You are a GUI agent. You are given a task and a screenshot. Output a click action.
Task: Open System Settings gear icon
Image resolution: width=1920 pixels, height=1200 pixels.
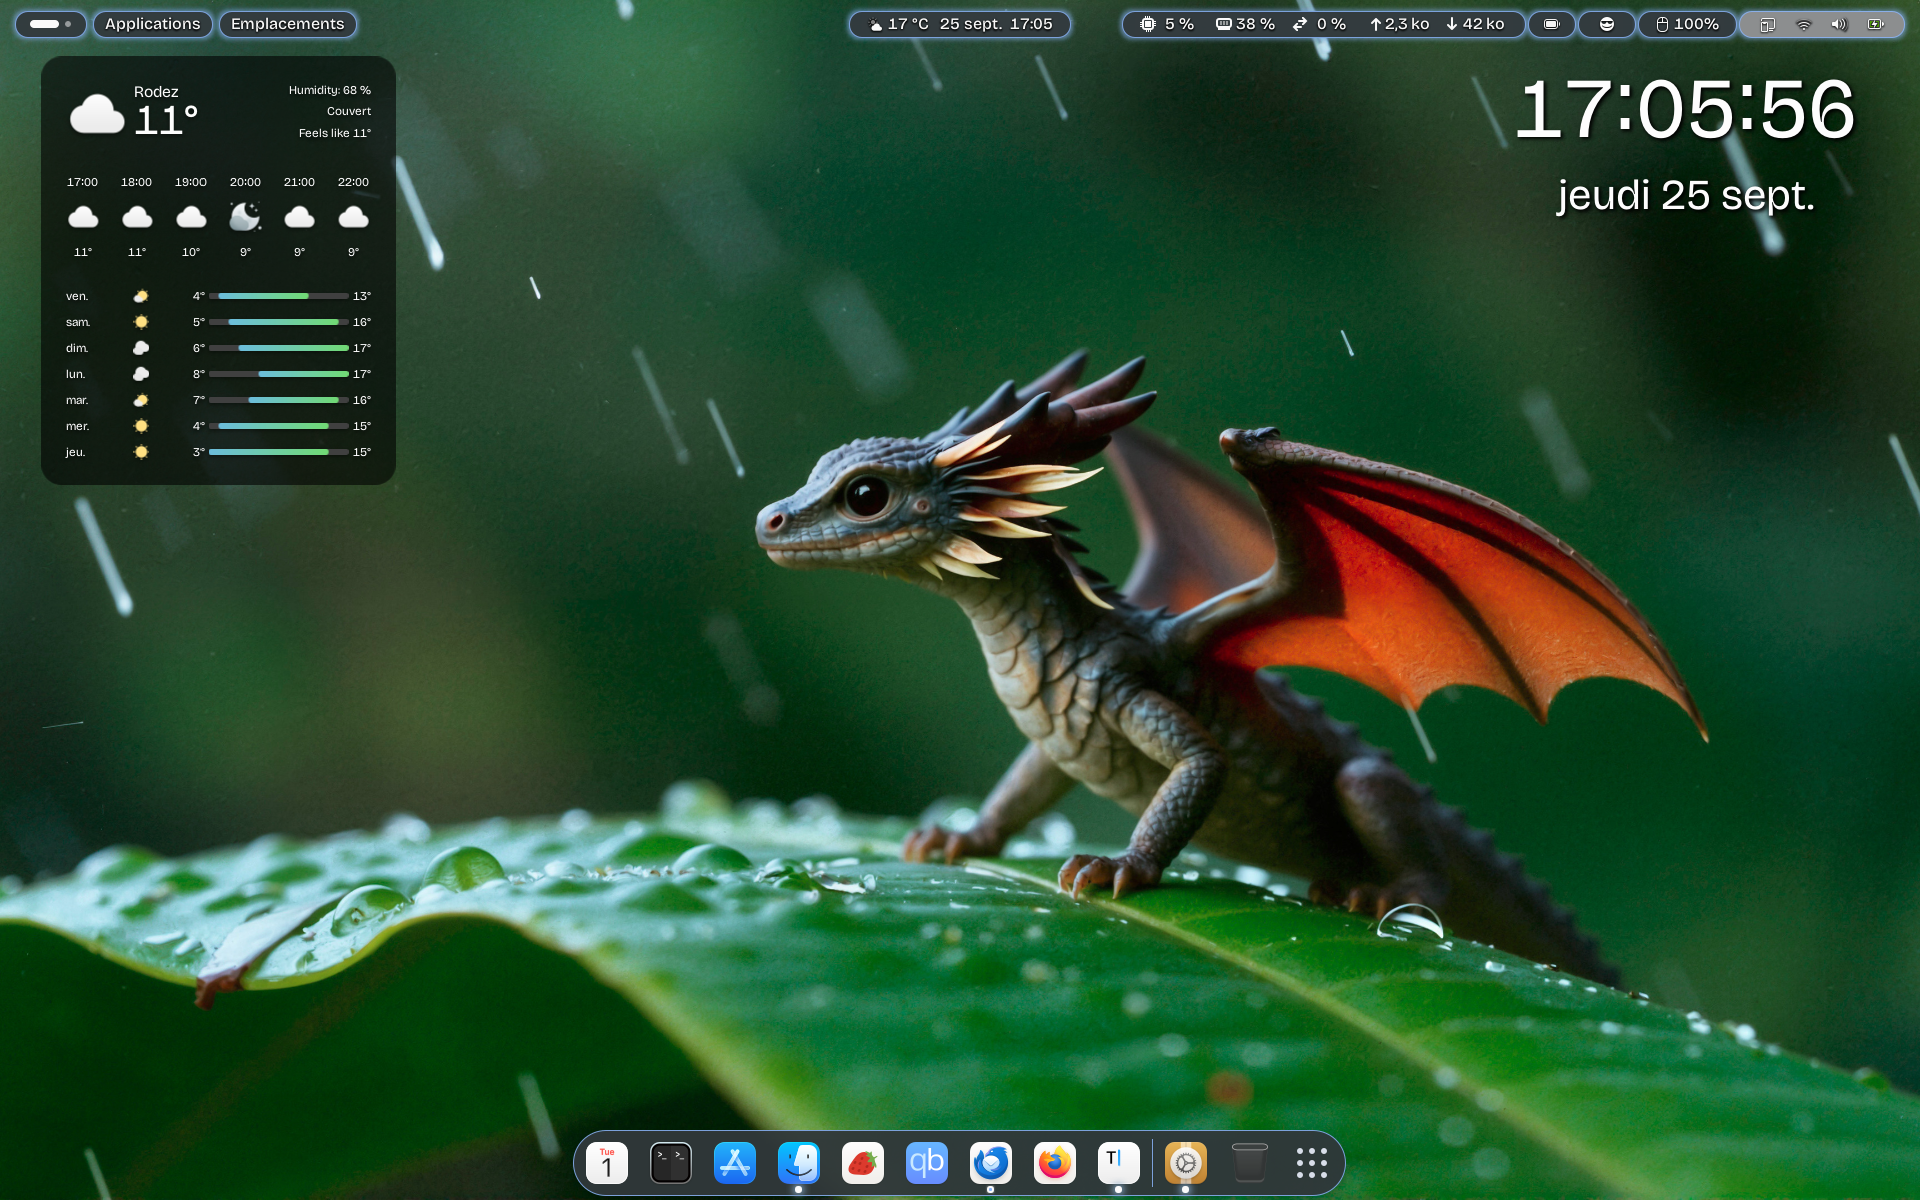(1185, 1163)
